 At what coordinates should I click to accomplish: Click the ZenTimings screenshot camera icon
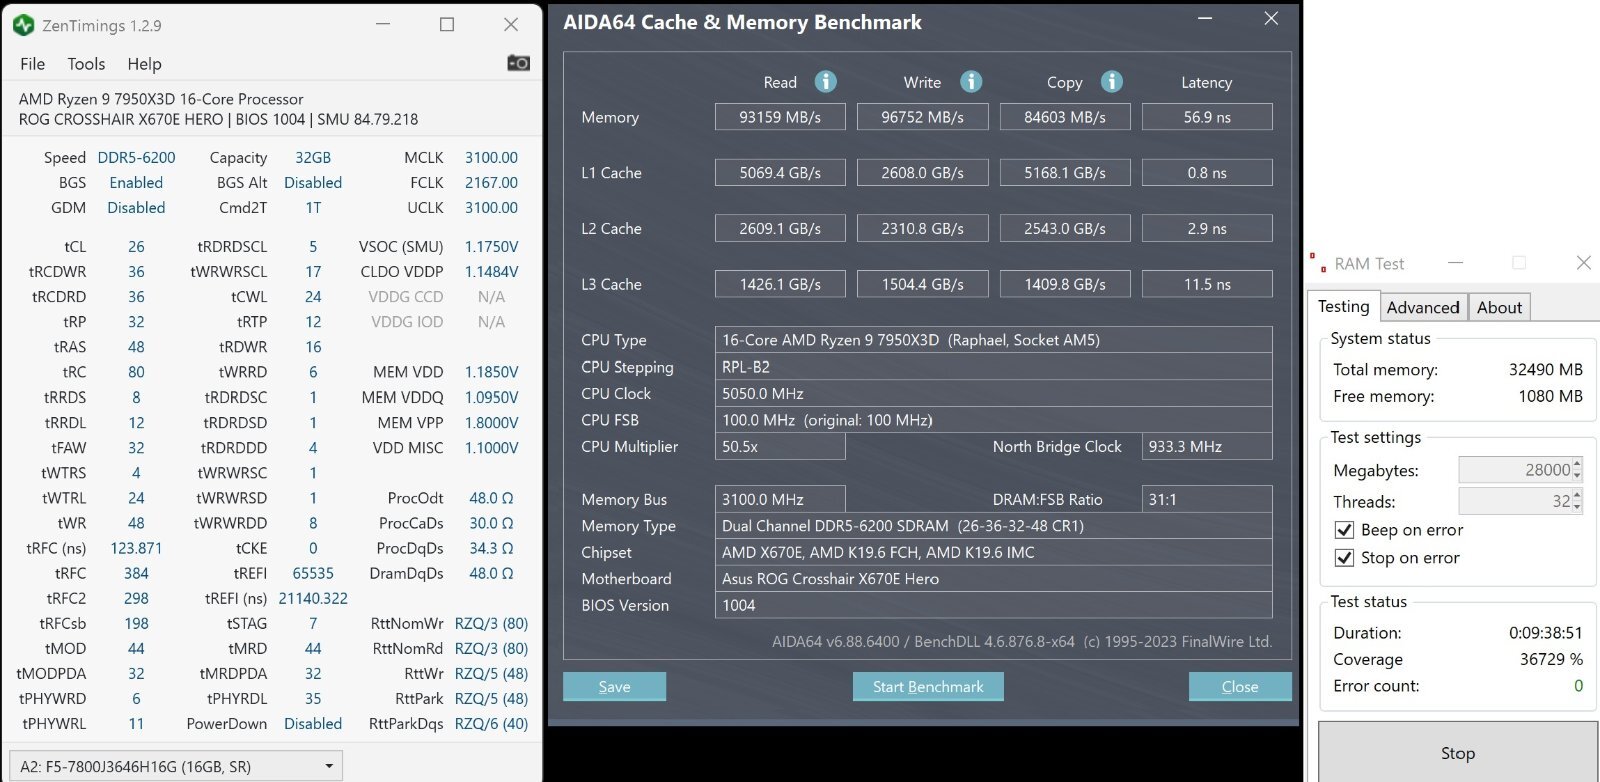[x=518, y=63]
